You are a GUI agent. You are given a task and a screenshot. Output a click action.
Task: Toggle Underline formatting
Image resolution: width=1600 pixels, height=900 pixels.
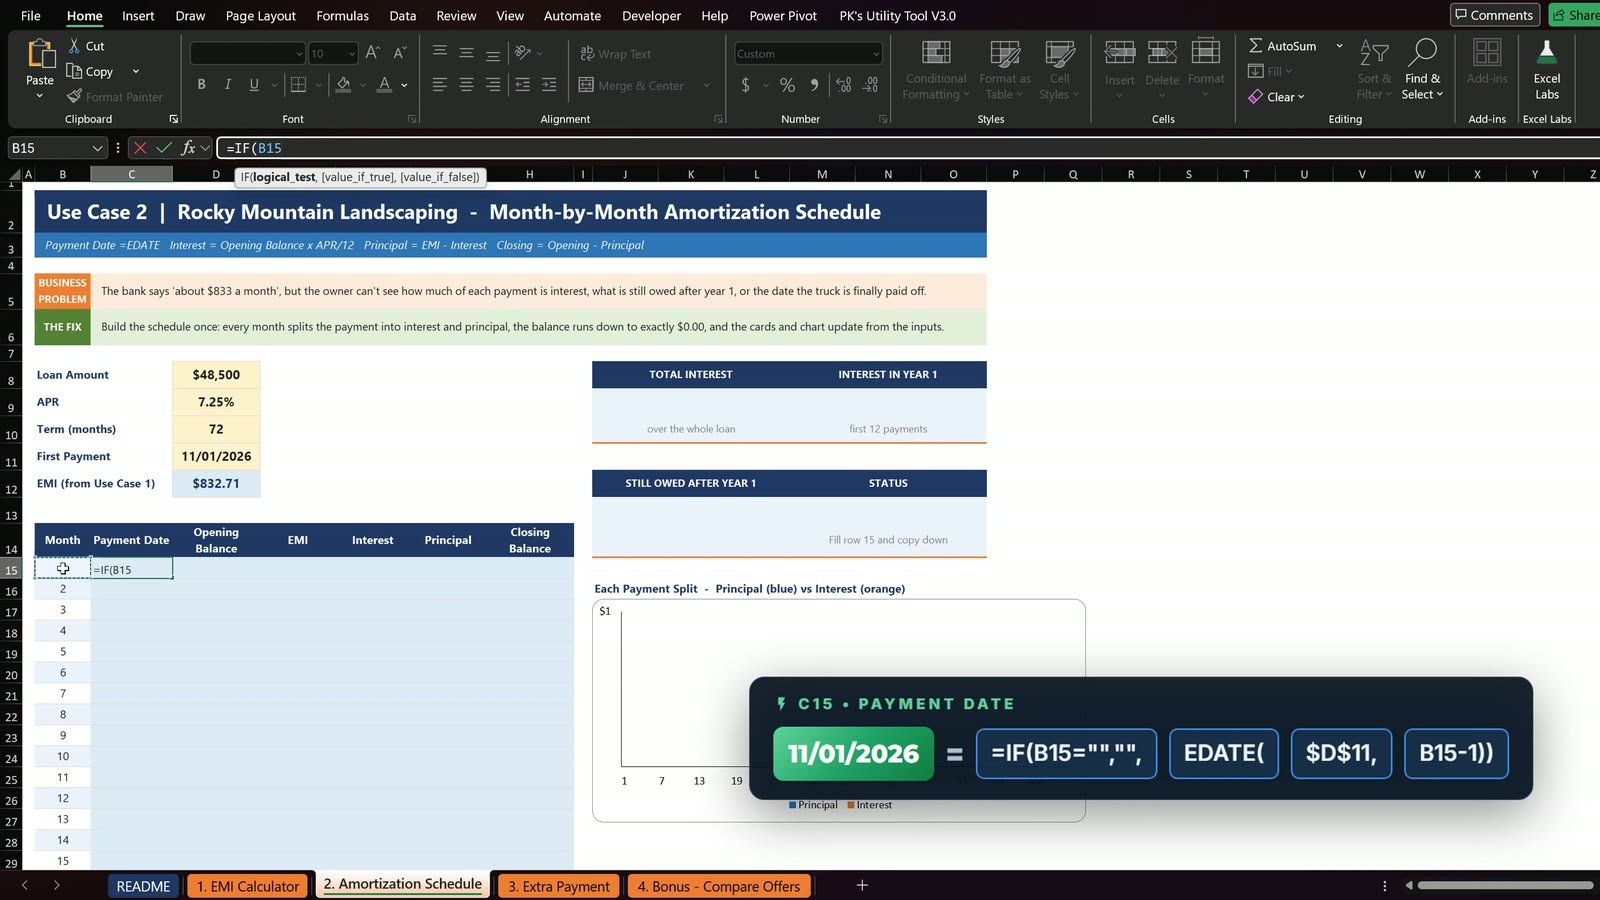point(254,85)
